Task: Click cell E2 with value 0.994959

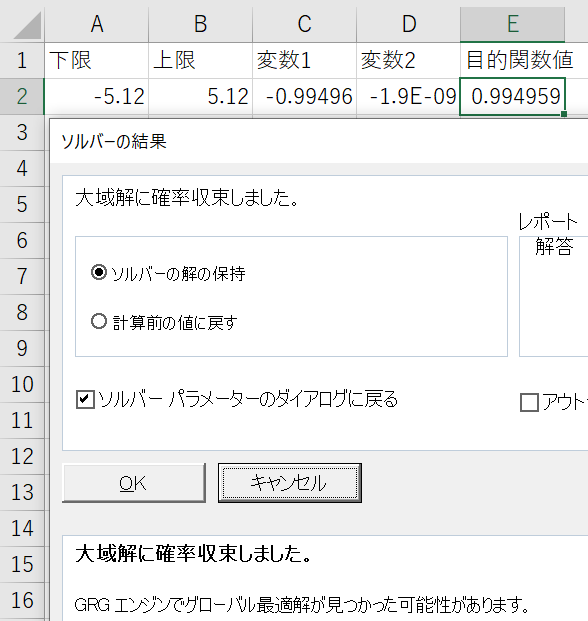Action: 512,97
